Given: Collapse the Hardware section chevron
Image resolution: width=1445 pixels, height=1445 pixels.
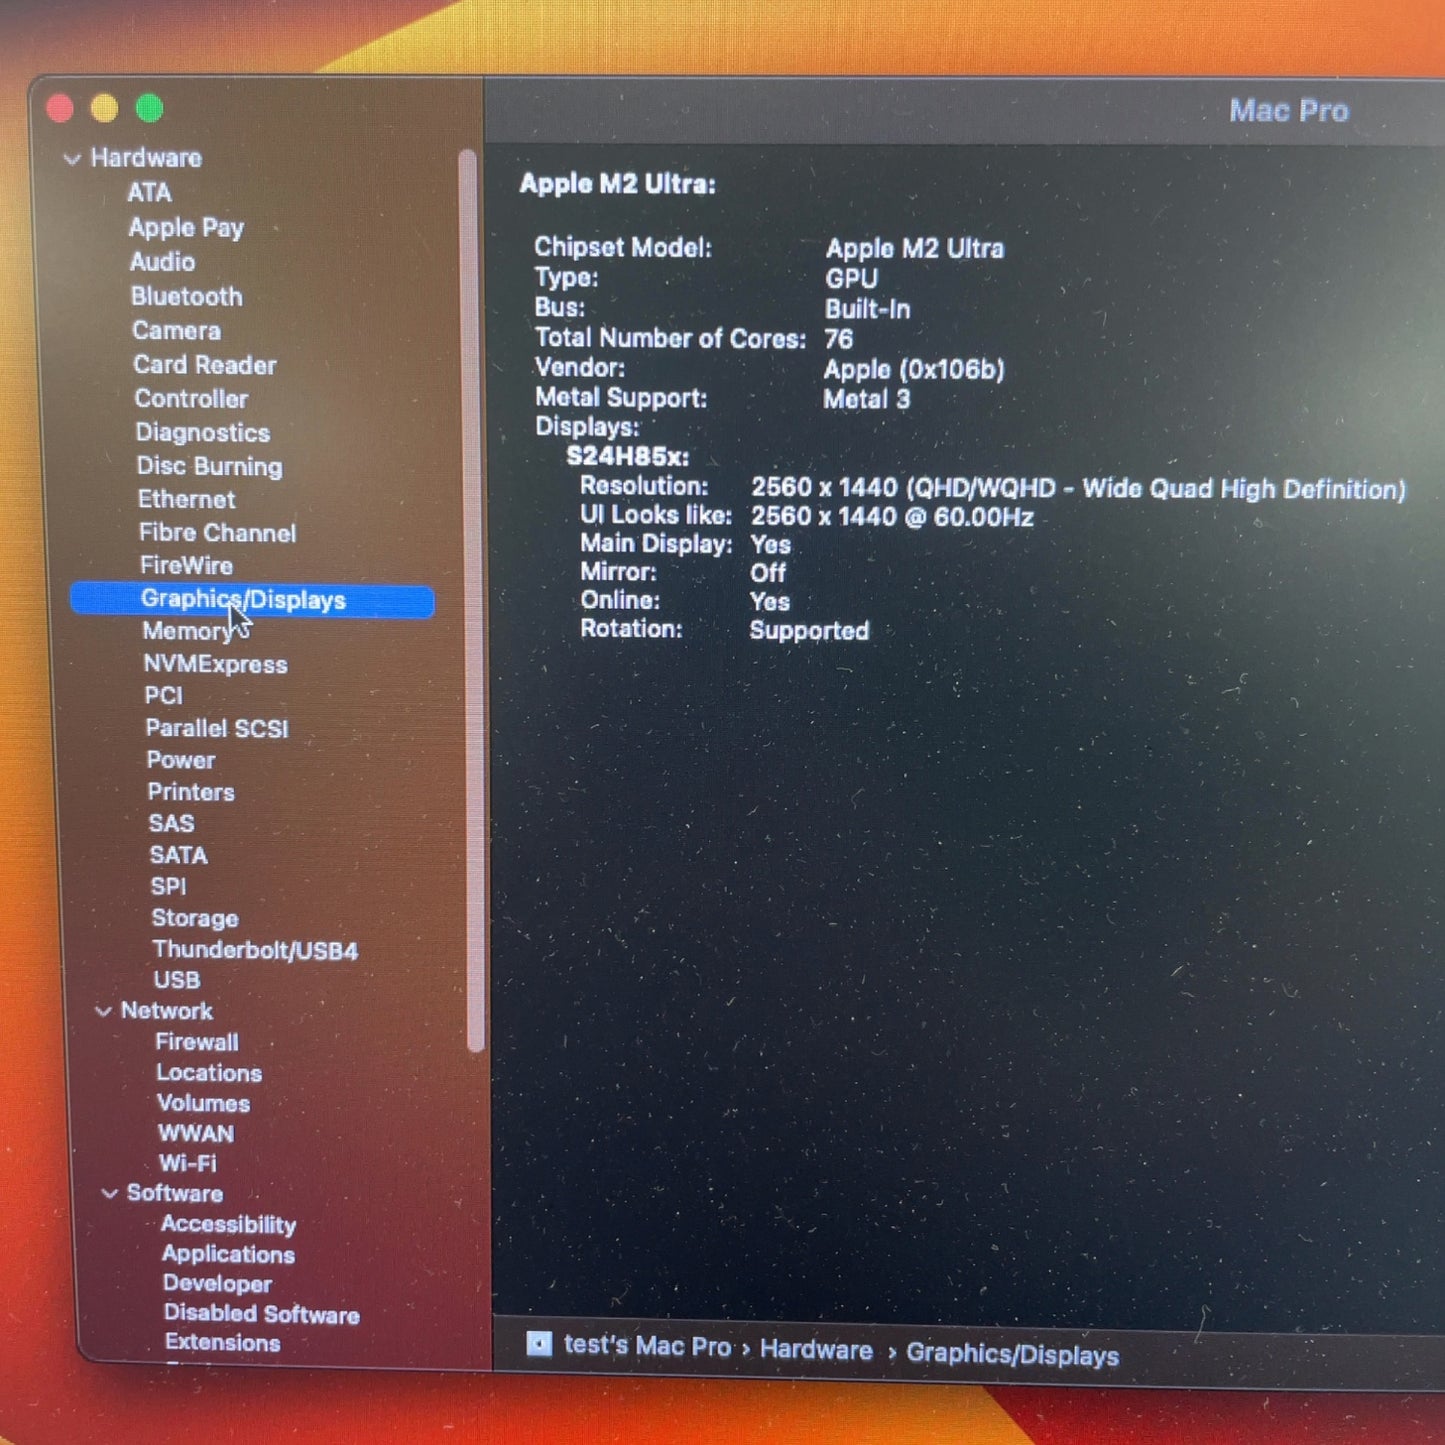Looking at the screenshot, I should pos(72,159).
